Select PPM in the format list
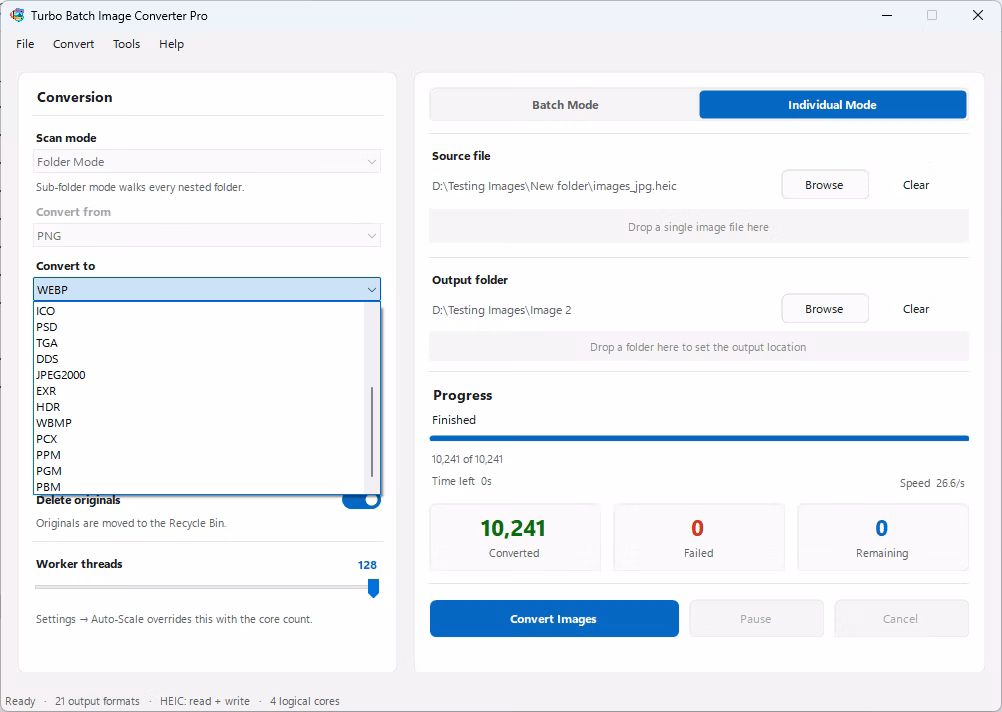 [199, 455]
